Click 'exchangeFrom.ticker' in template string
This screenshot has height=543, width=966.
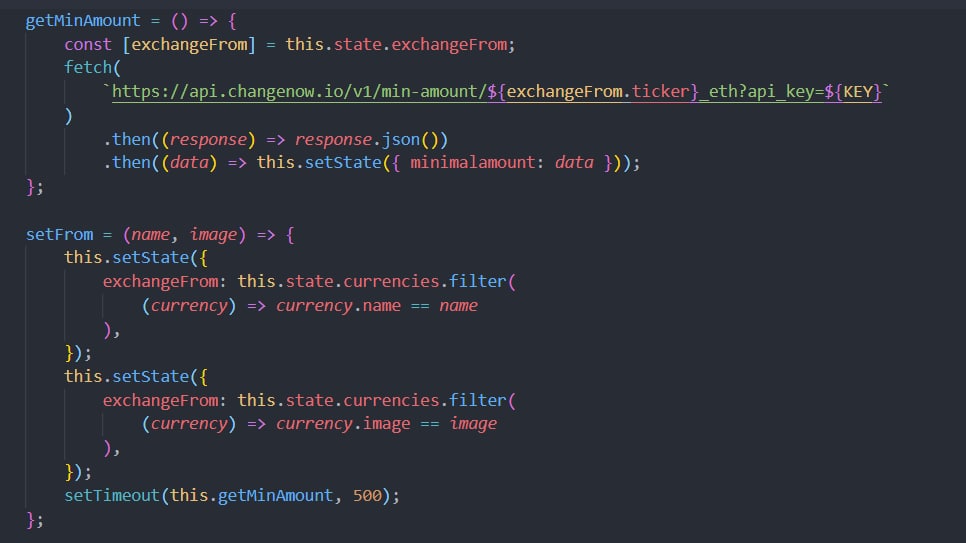(x=598, y=92)
